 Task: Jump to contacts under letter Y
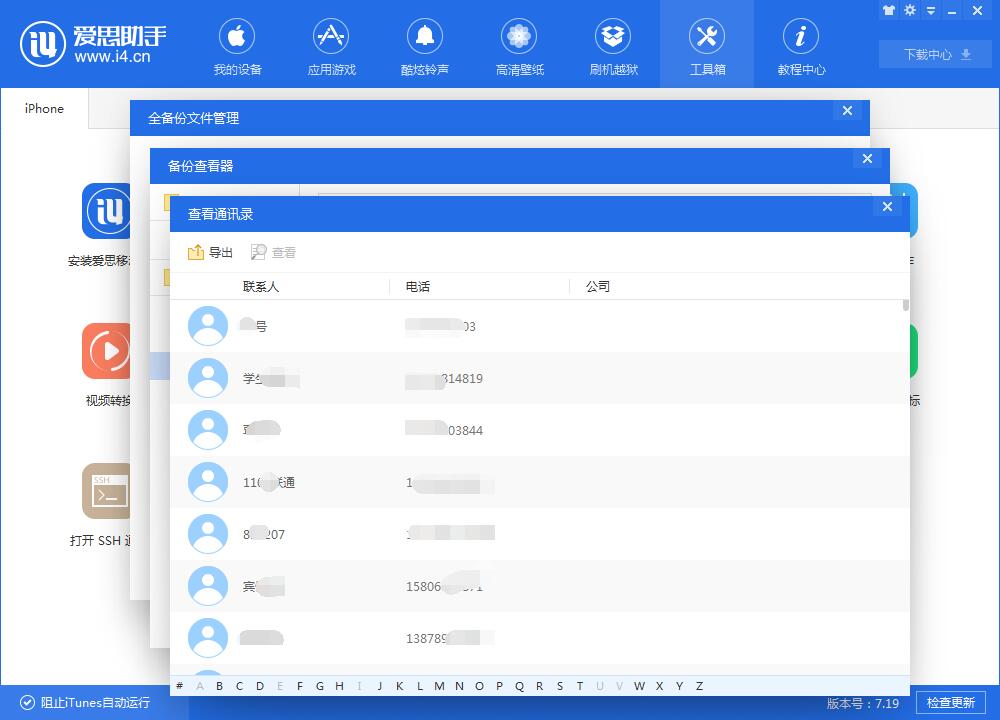click(679, 686)
